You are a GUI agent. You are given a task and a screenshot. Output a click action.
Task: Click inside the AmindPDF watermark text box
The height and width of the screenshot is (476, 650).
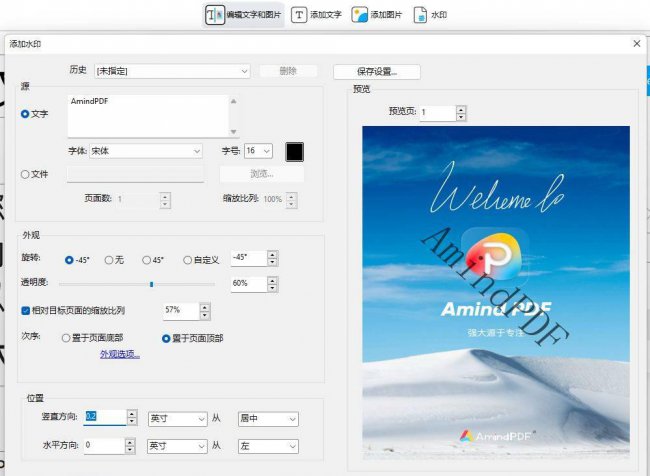click(x=148, y=116)
